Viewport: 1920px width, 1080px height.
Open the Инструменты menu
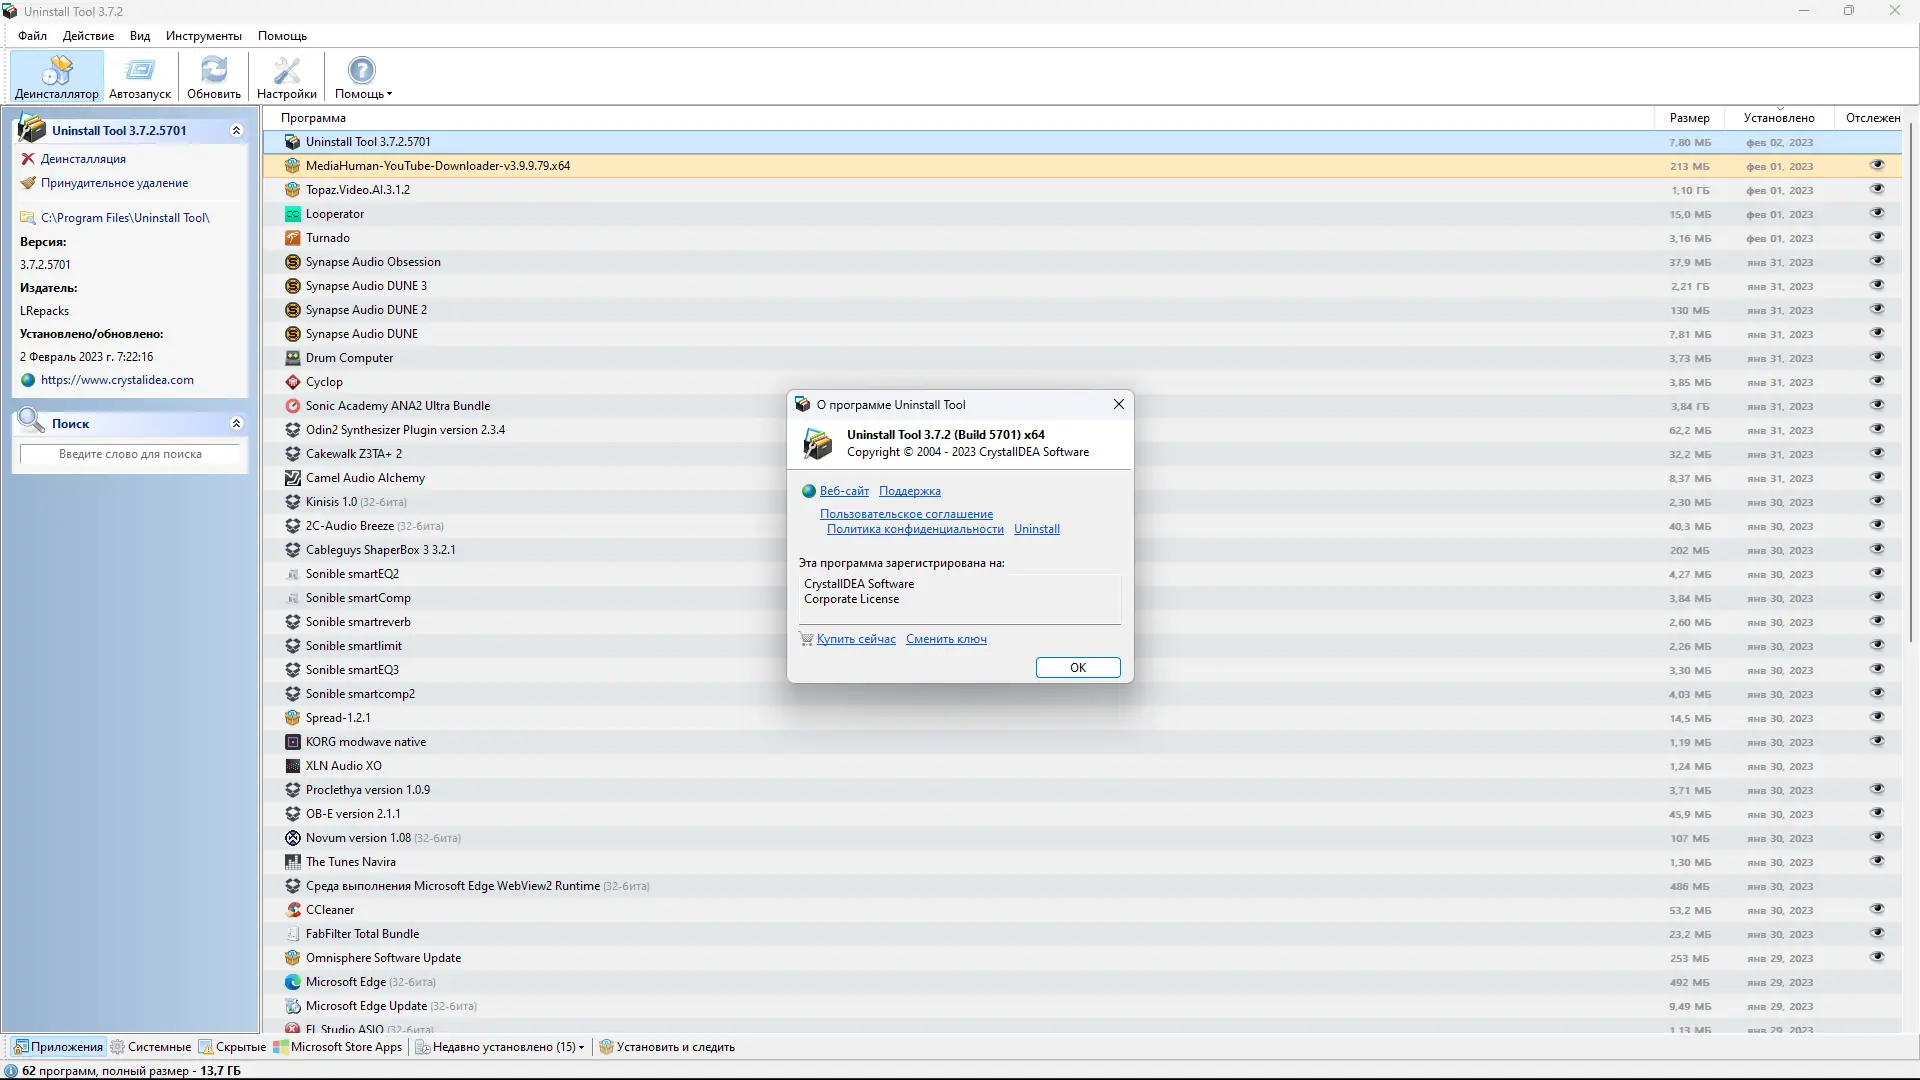point(203,35)
